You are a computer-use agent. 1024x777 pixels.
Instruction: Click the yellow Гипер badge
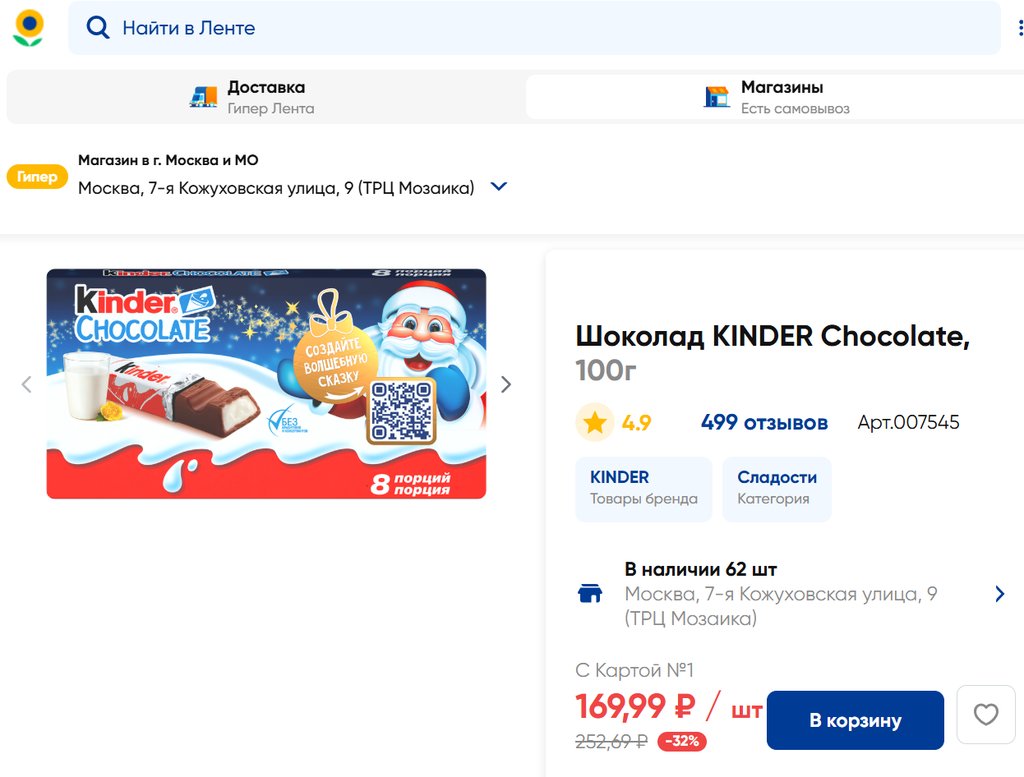pos(37,177)
